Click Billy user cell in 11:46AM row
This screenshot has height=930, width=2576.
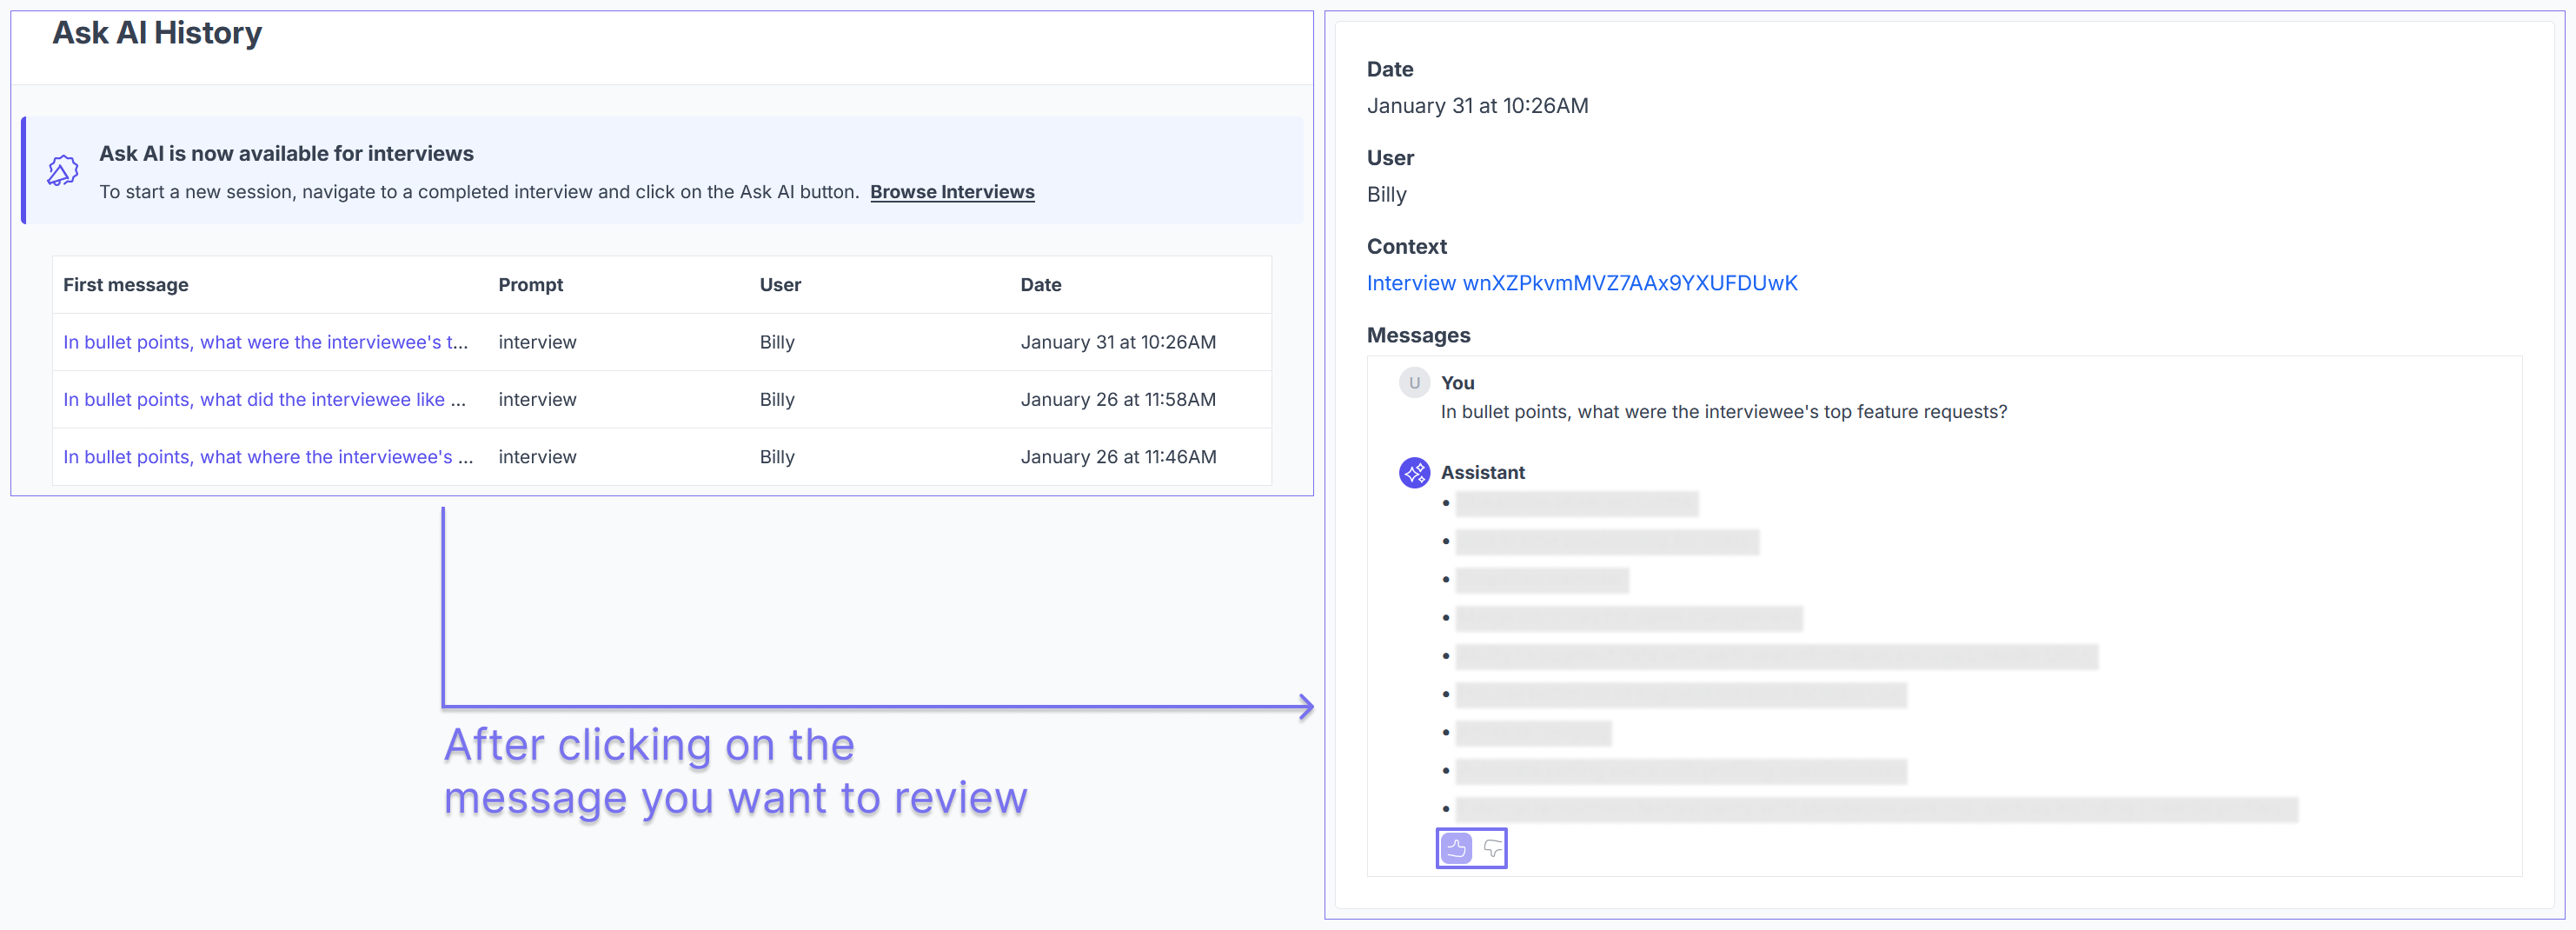(777, 457)
